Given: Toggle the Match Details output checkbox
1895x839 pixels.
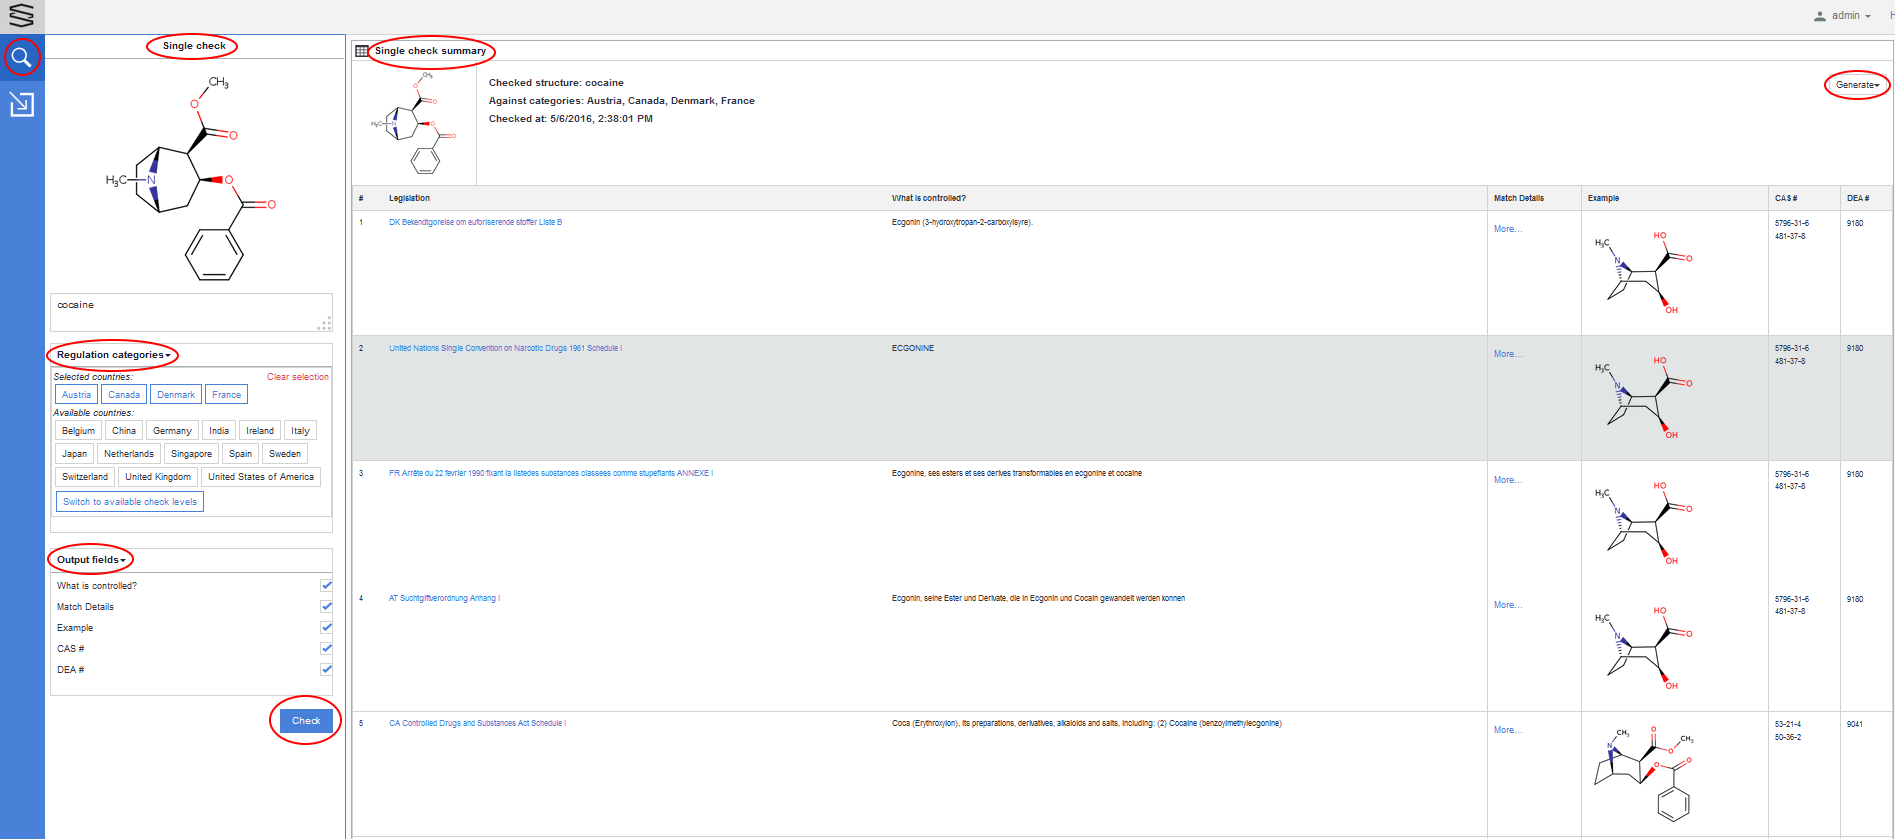Looking at the screenshot, I should [x=326, y=606].
